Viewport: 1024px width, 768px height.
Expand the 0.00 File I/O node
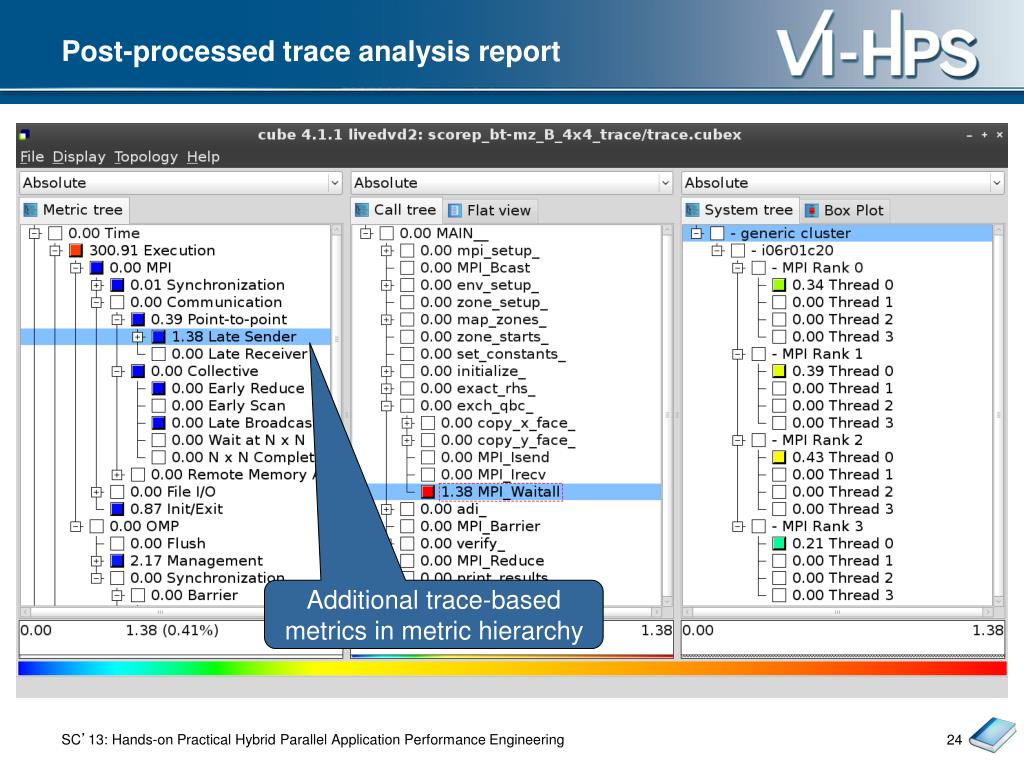97,492
